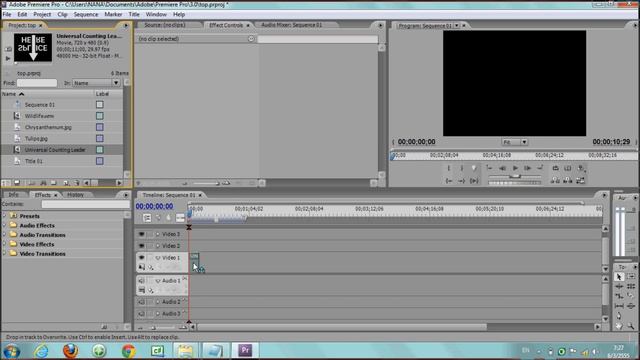This screenshot has width=640, height=360.
Task: Click the Universal Counting Leader preview thumbnail
Action: [33, 47]
